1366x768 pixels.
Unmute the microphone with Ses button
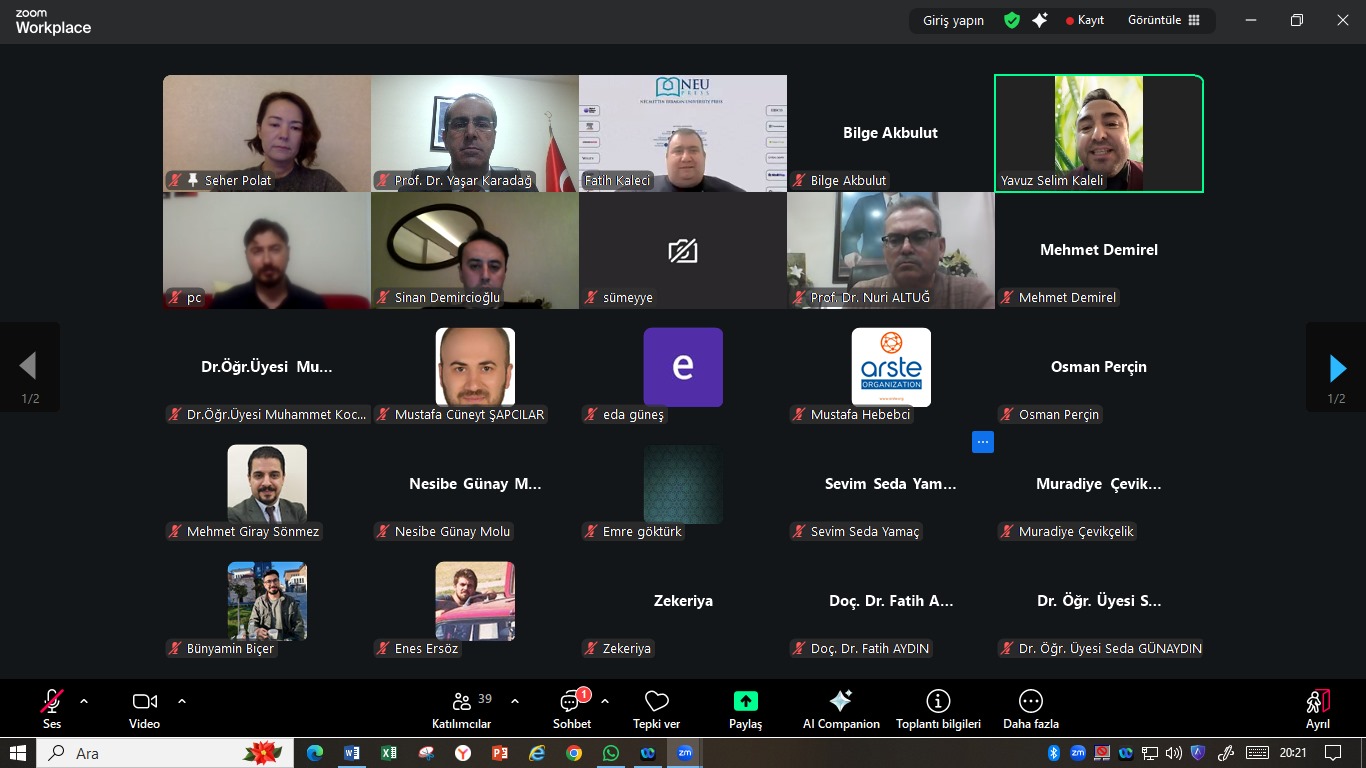coord(52,708)
